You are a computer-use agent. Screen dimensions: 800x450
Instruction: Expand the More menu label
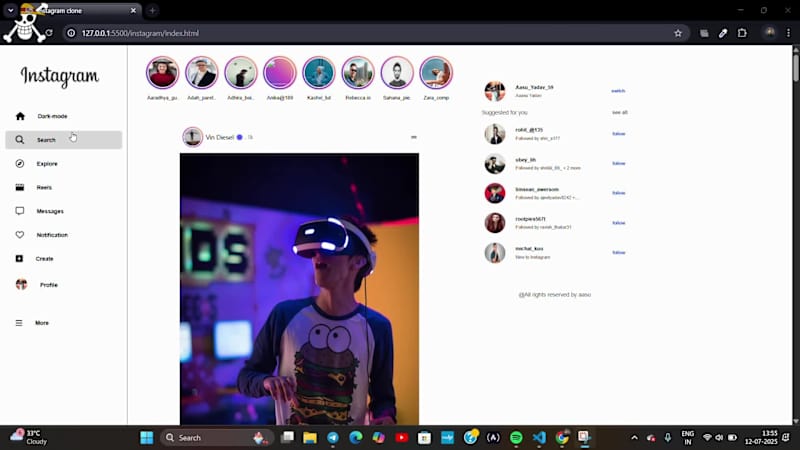coord(42,323)
